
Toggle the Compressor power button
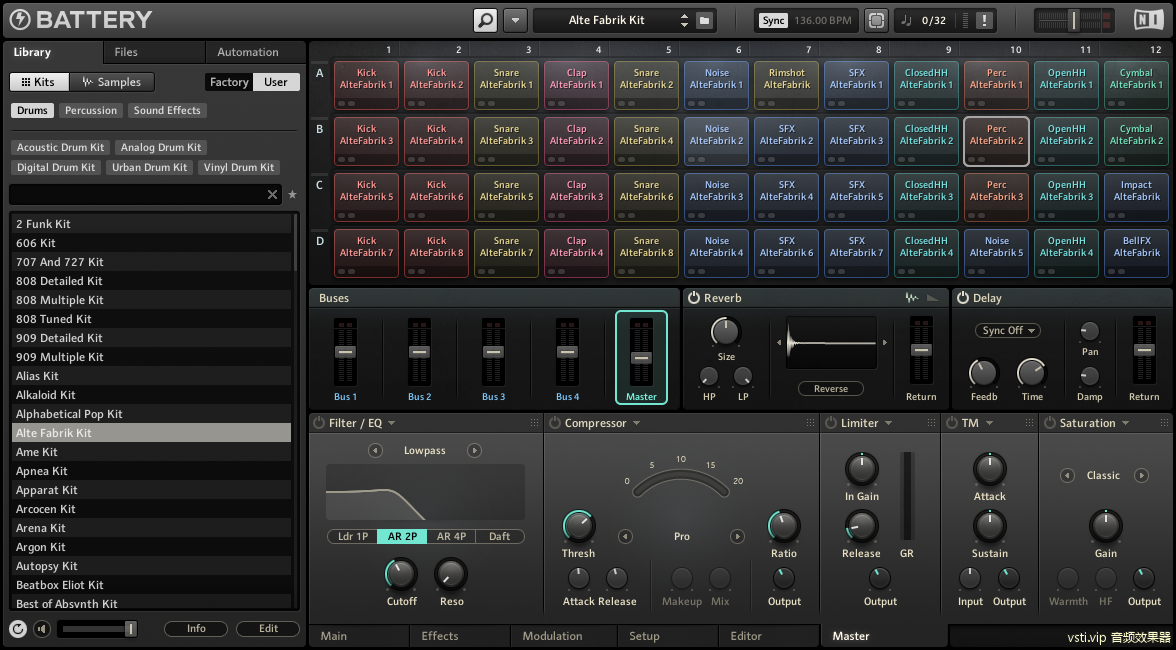(554, 423)
